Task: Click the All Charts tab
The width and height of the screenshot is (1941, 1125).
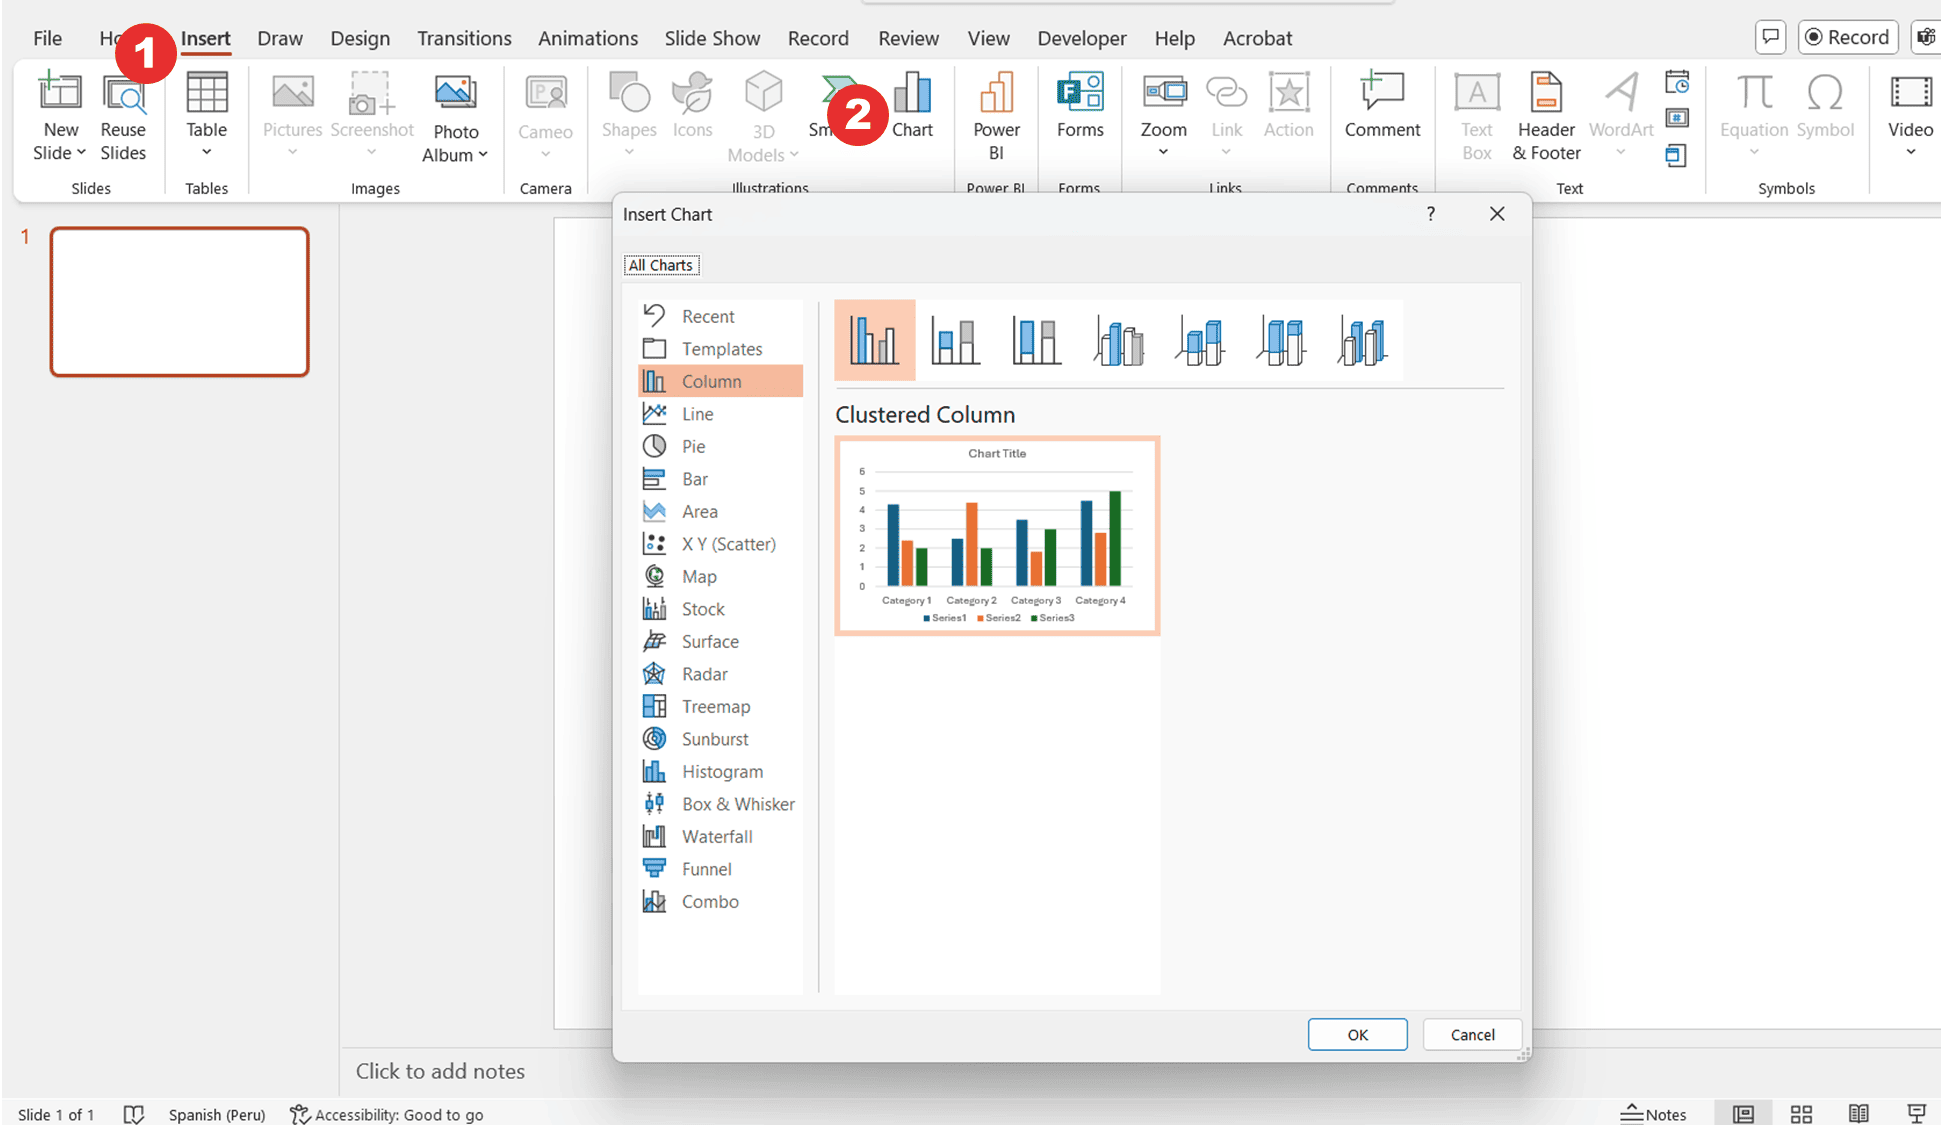Action: tap(661, 264)
